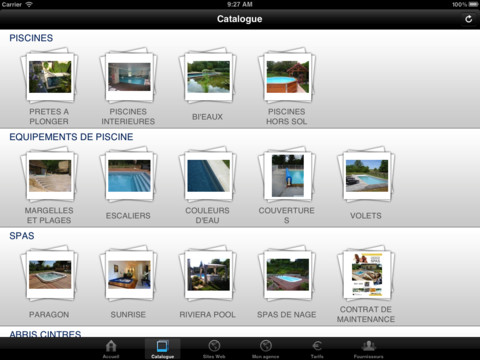Select the ESCALIERS thumbnail
The image size is (480, 360).
tap(129, 174)
